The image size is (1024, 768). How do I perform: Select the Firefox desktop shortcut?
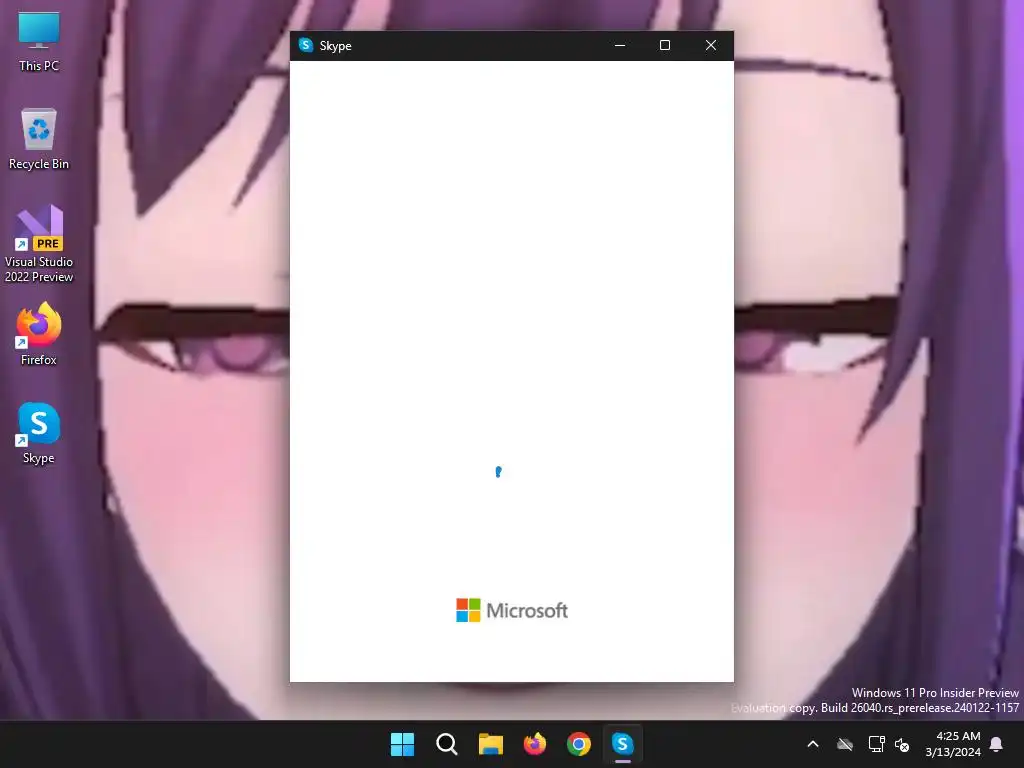click(x=39, y=334)
